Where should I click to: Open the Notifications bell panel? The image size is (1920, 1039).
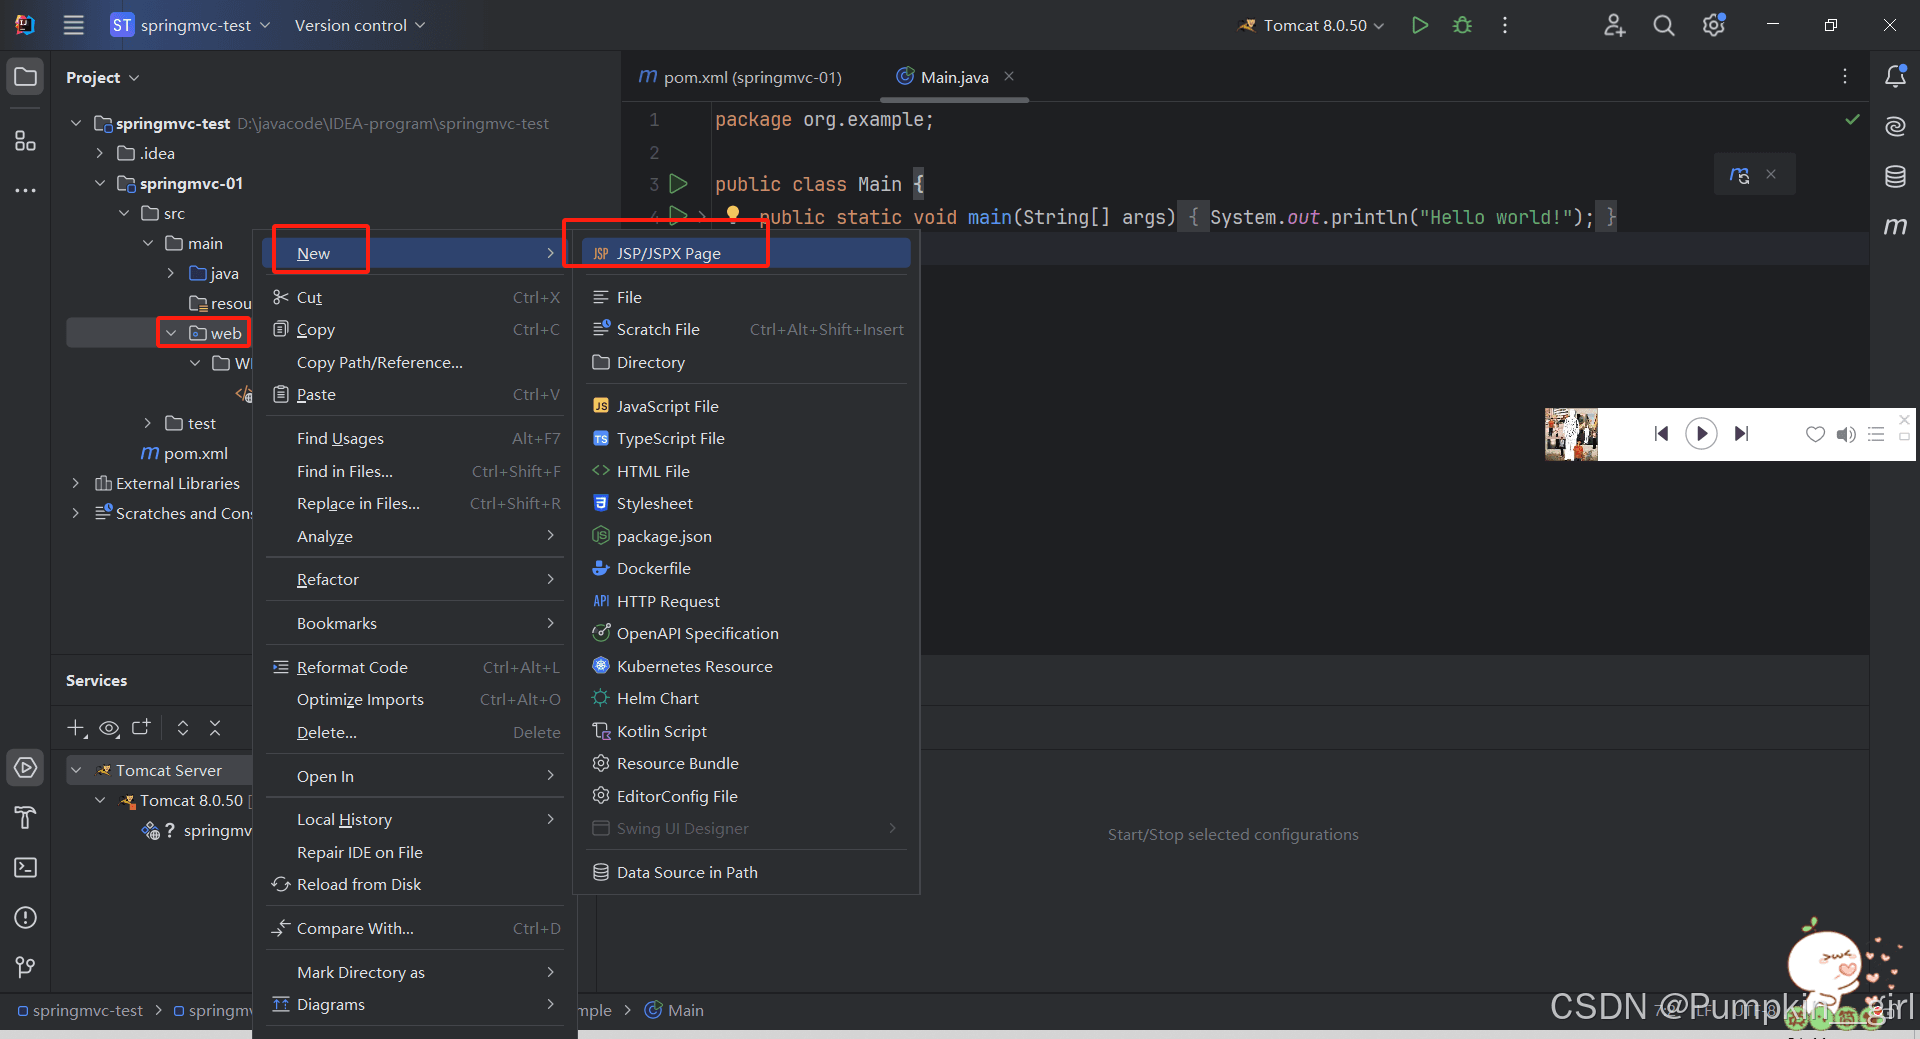click(1895, 77)
